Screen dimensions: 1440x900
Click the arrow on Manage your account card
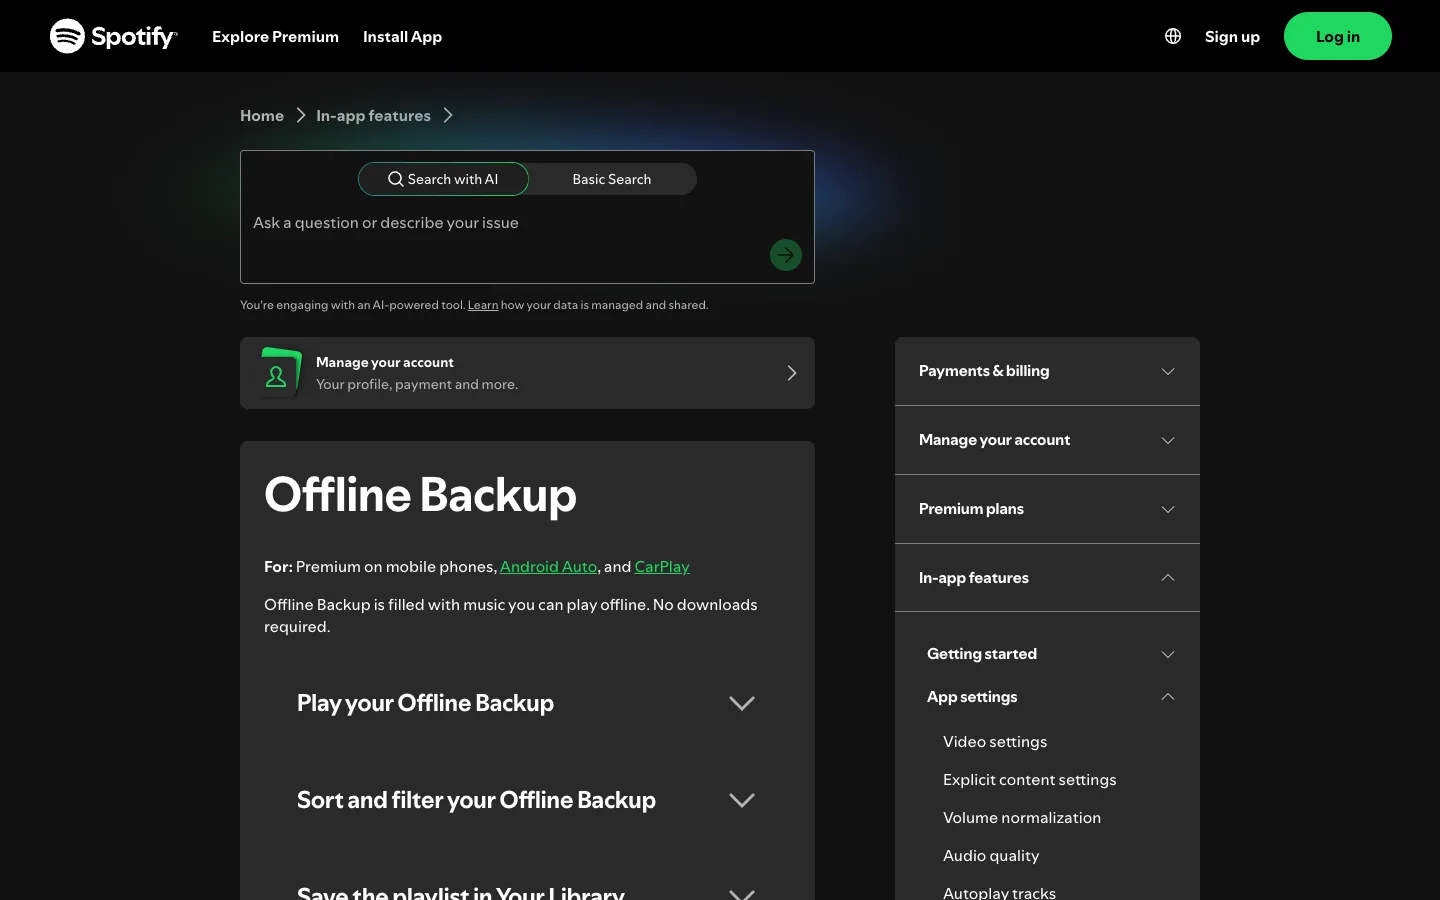click(x=792, y=373)
